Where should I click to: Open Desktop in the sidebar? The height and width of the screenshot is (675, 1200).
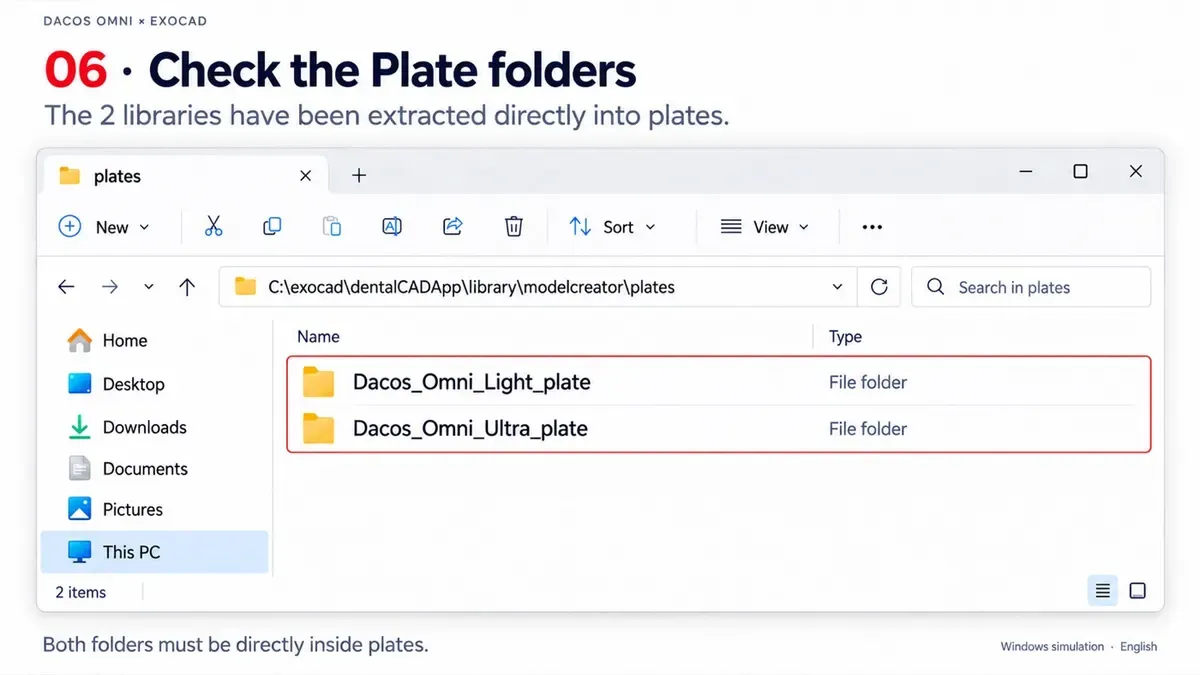tap(115, 384)
